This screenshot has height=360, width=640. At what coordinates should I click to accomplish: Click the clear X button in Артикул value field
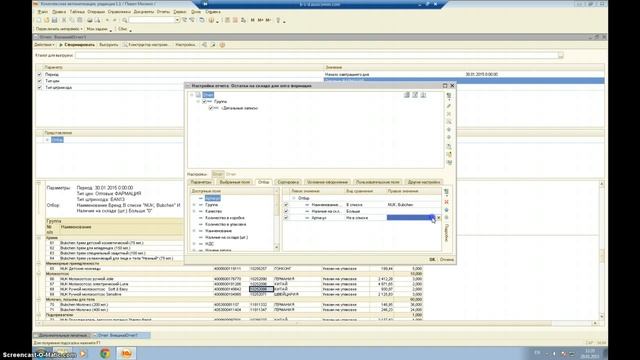click(439, 218)
